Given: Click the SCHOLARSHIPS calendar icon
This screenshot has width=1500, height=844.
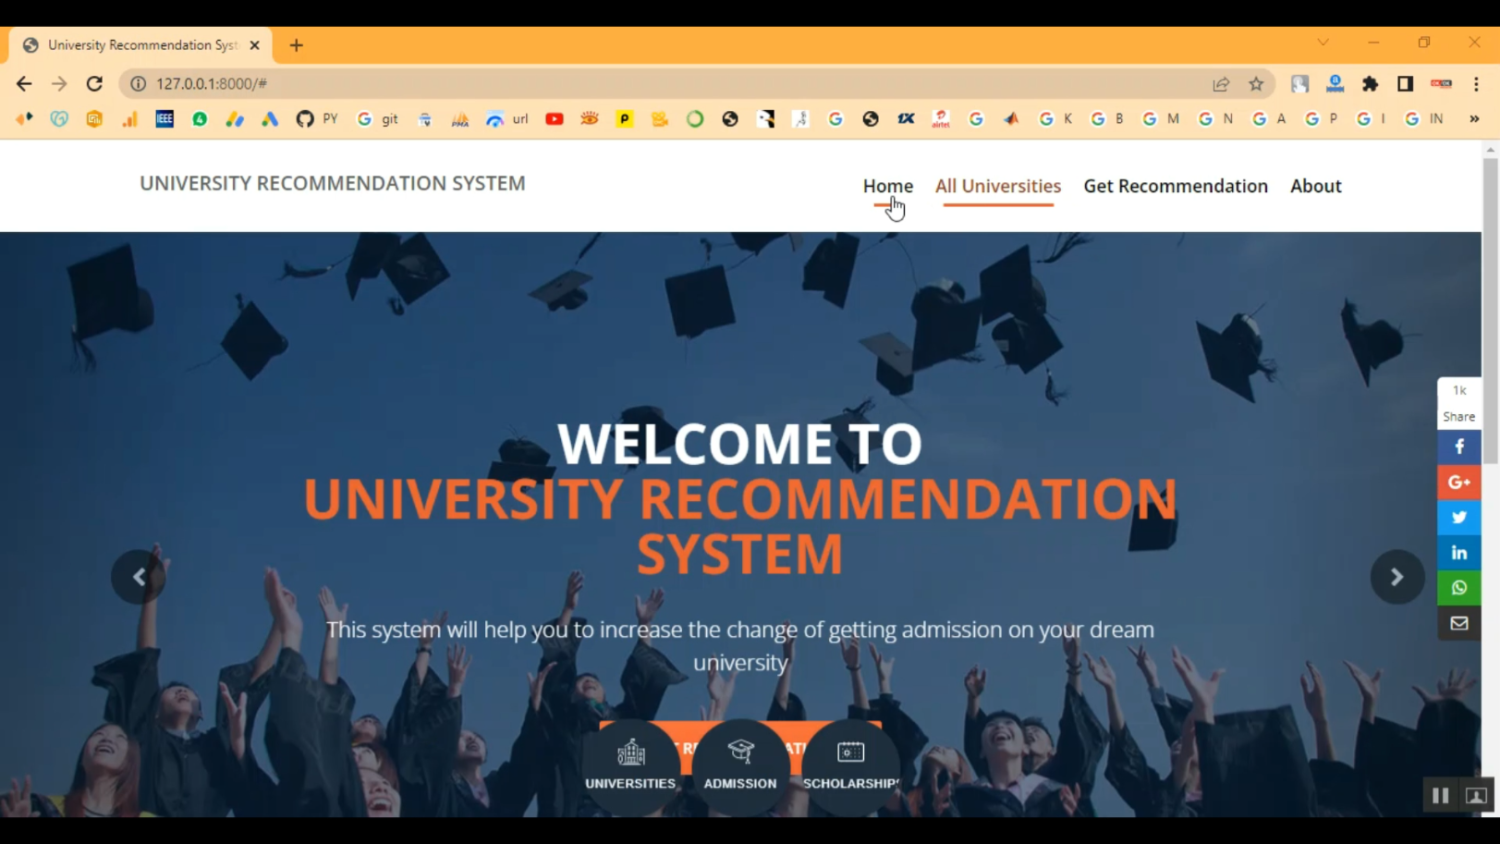Looking at the screenshot, I should click(x=849, y=752).
